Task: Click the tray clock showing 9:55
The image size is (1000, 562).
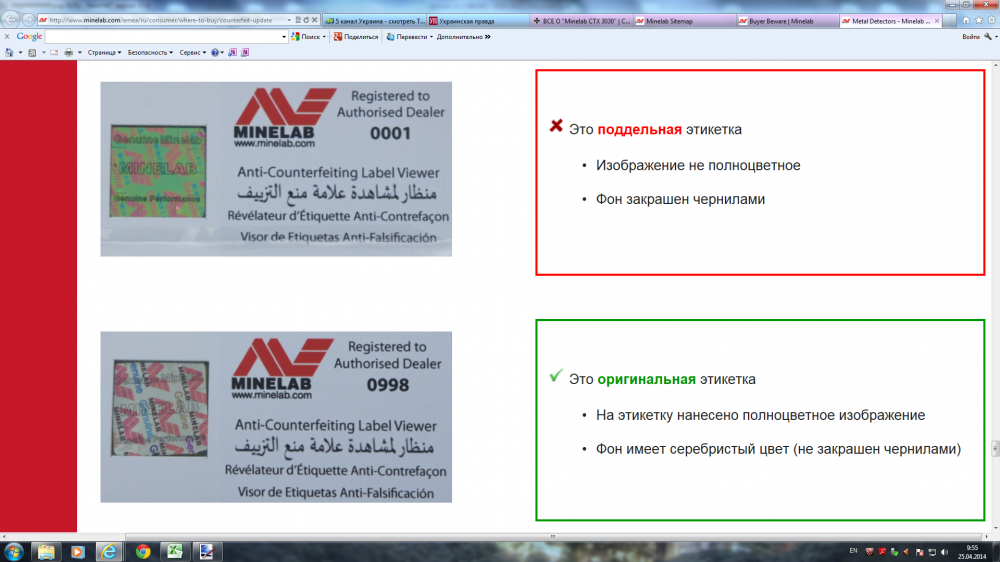Action: [x=972, y=552]
